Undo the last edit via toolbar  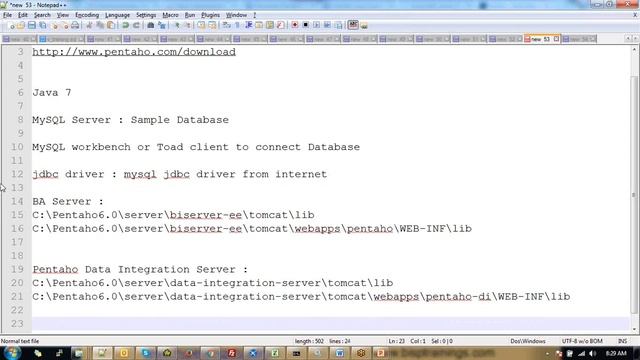click(126, 25)
